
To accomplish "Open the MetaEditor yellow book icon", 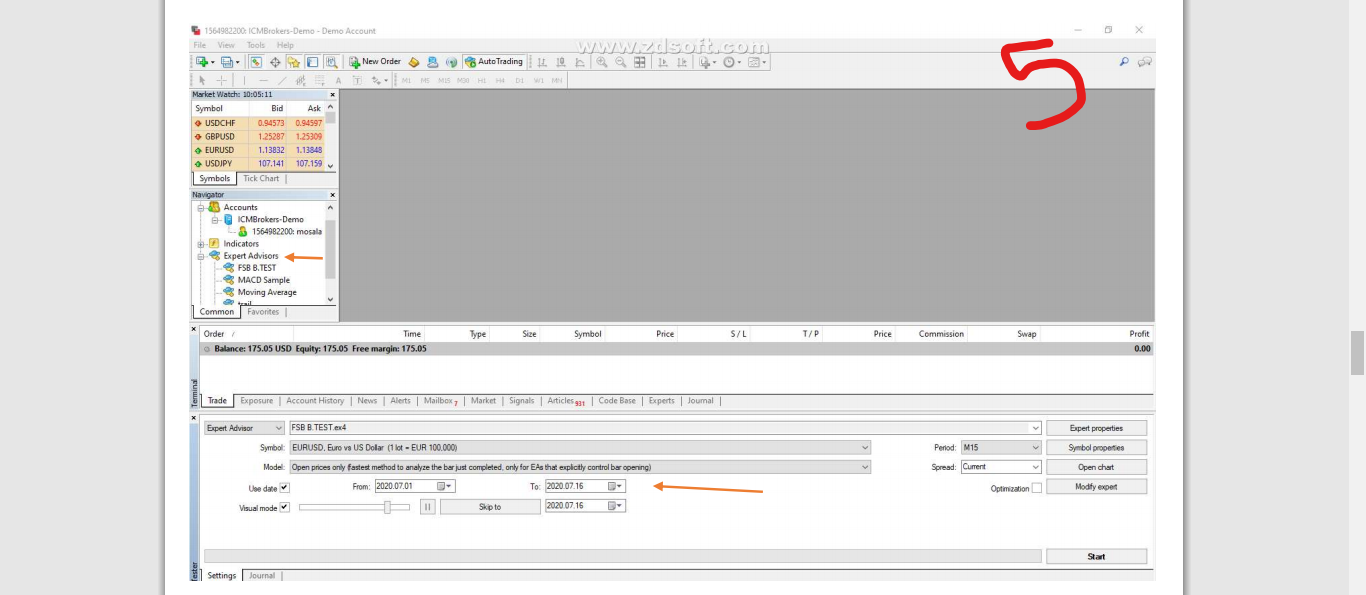I will (x=413, y=62).
